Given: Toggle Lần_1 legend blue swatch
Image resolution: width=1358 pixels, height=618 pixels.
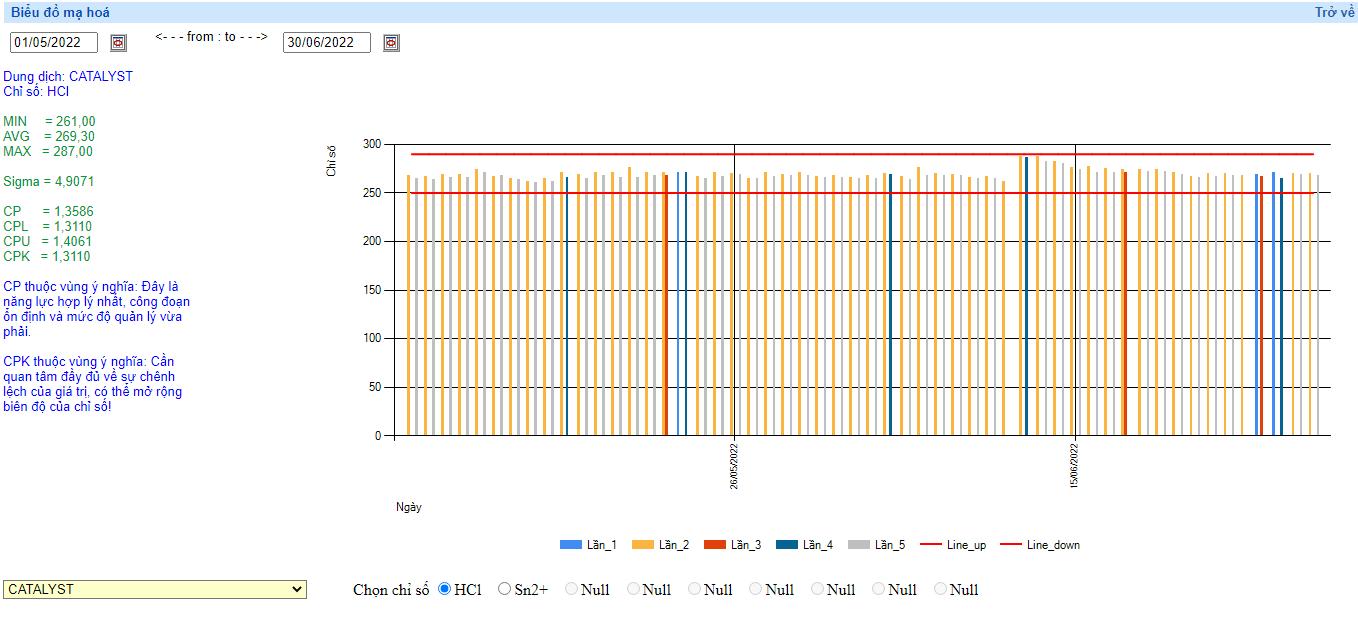Looking at the screenshot, I should click(570, 545).
